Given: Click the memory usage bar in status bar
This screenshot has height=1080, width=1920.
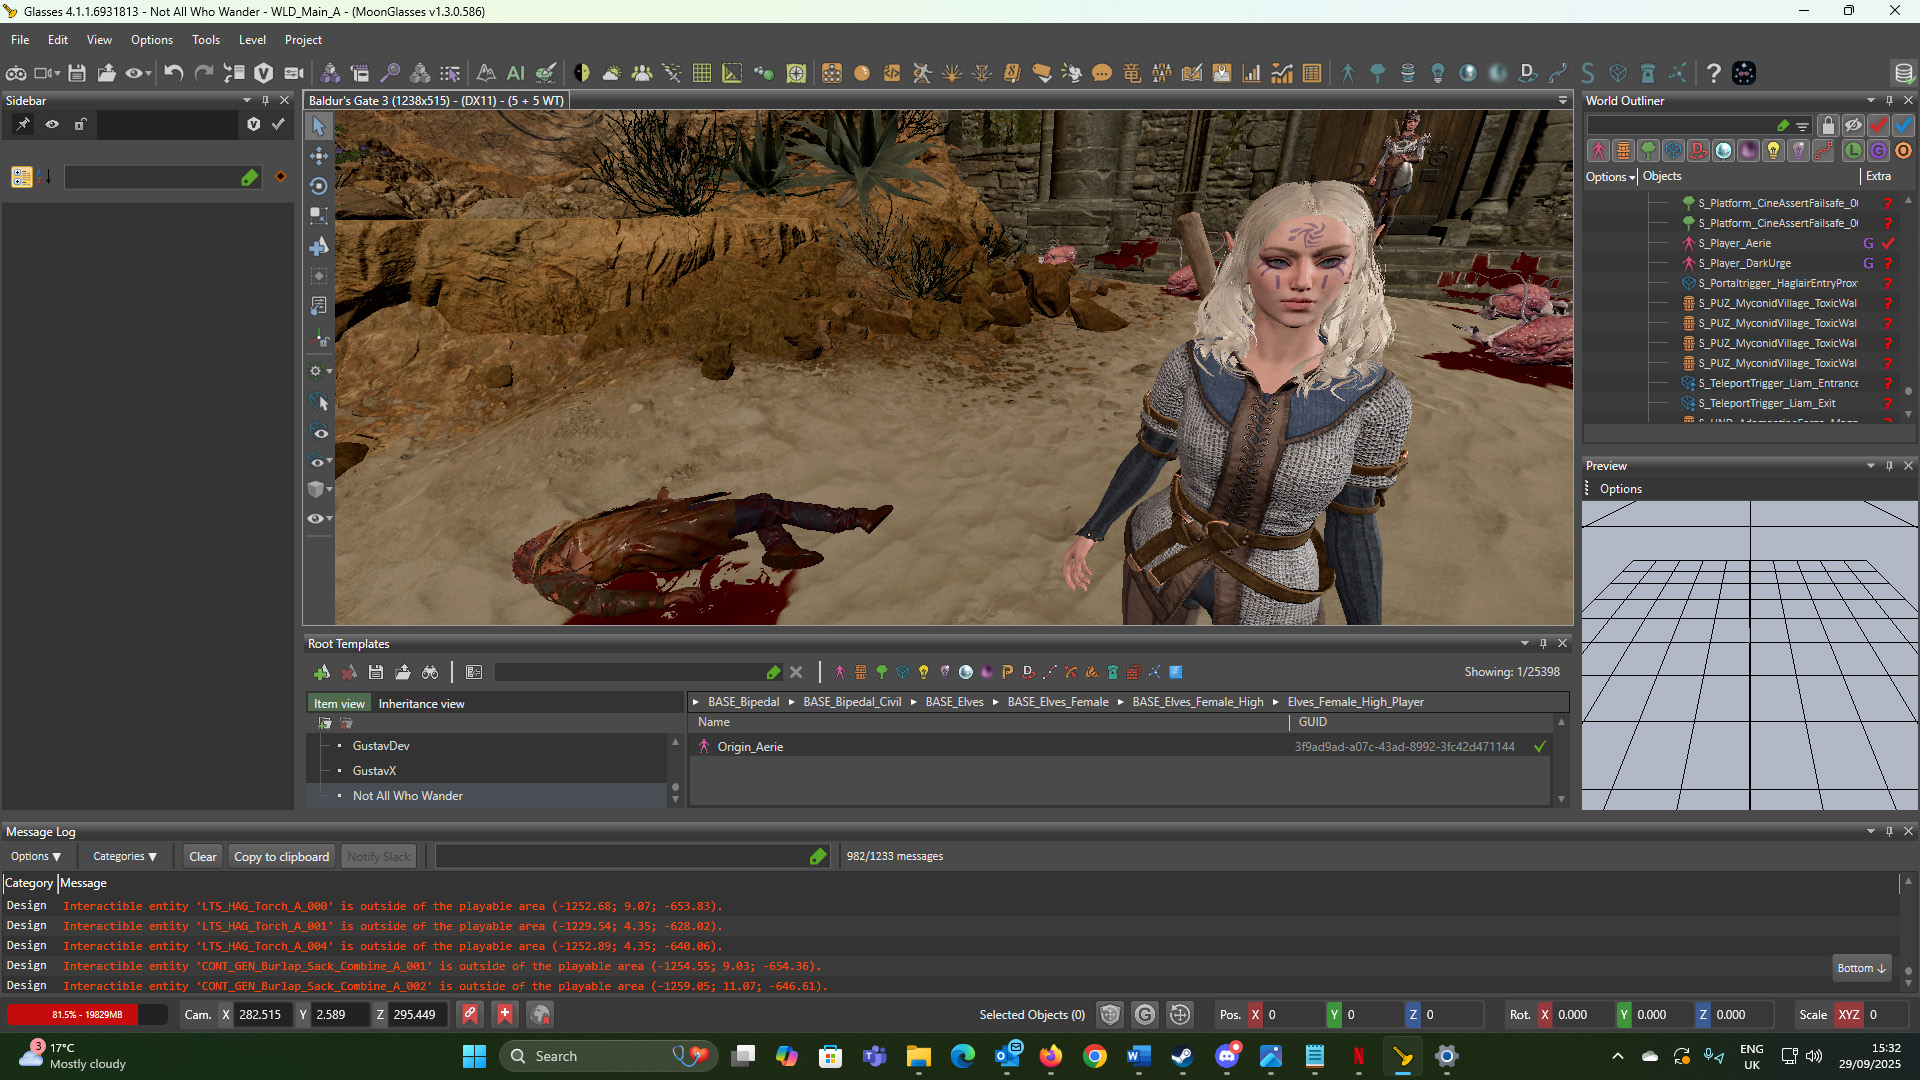Looking at the screenshot, I should 87,1015.
